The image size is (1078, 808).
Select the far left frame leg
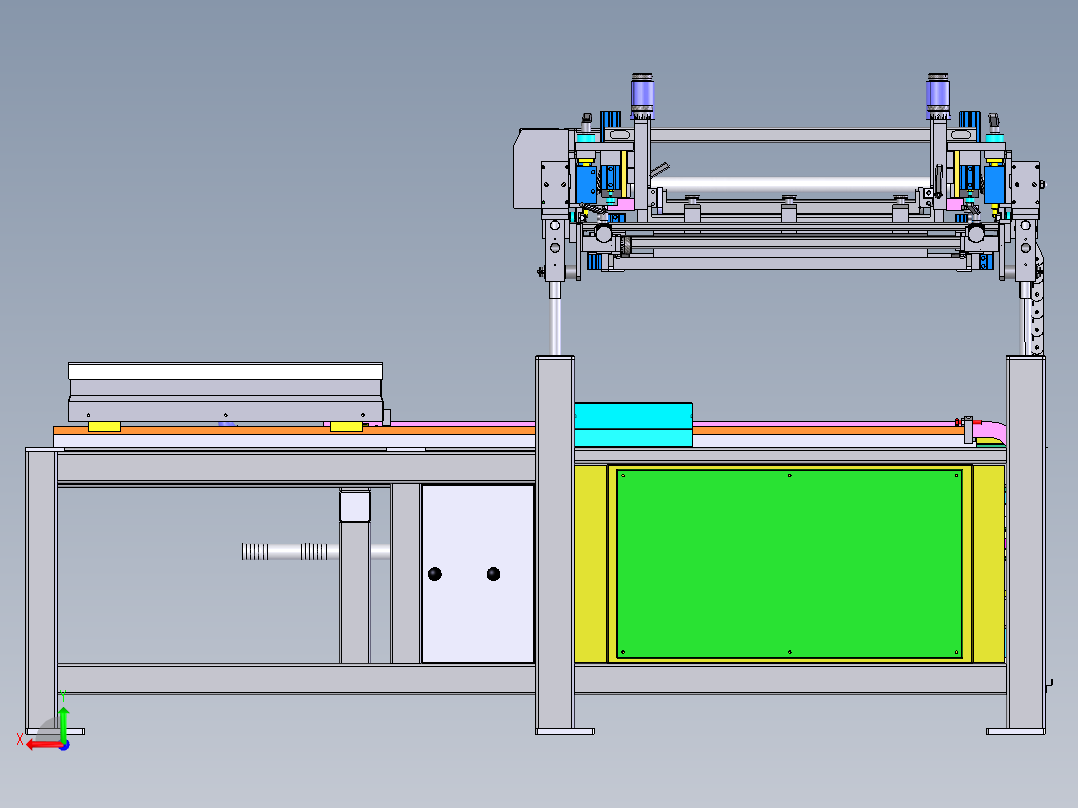click(x=41, y=590)
